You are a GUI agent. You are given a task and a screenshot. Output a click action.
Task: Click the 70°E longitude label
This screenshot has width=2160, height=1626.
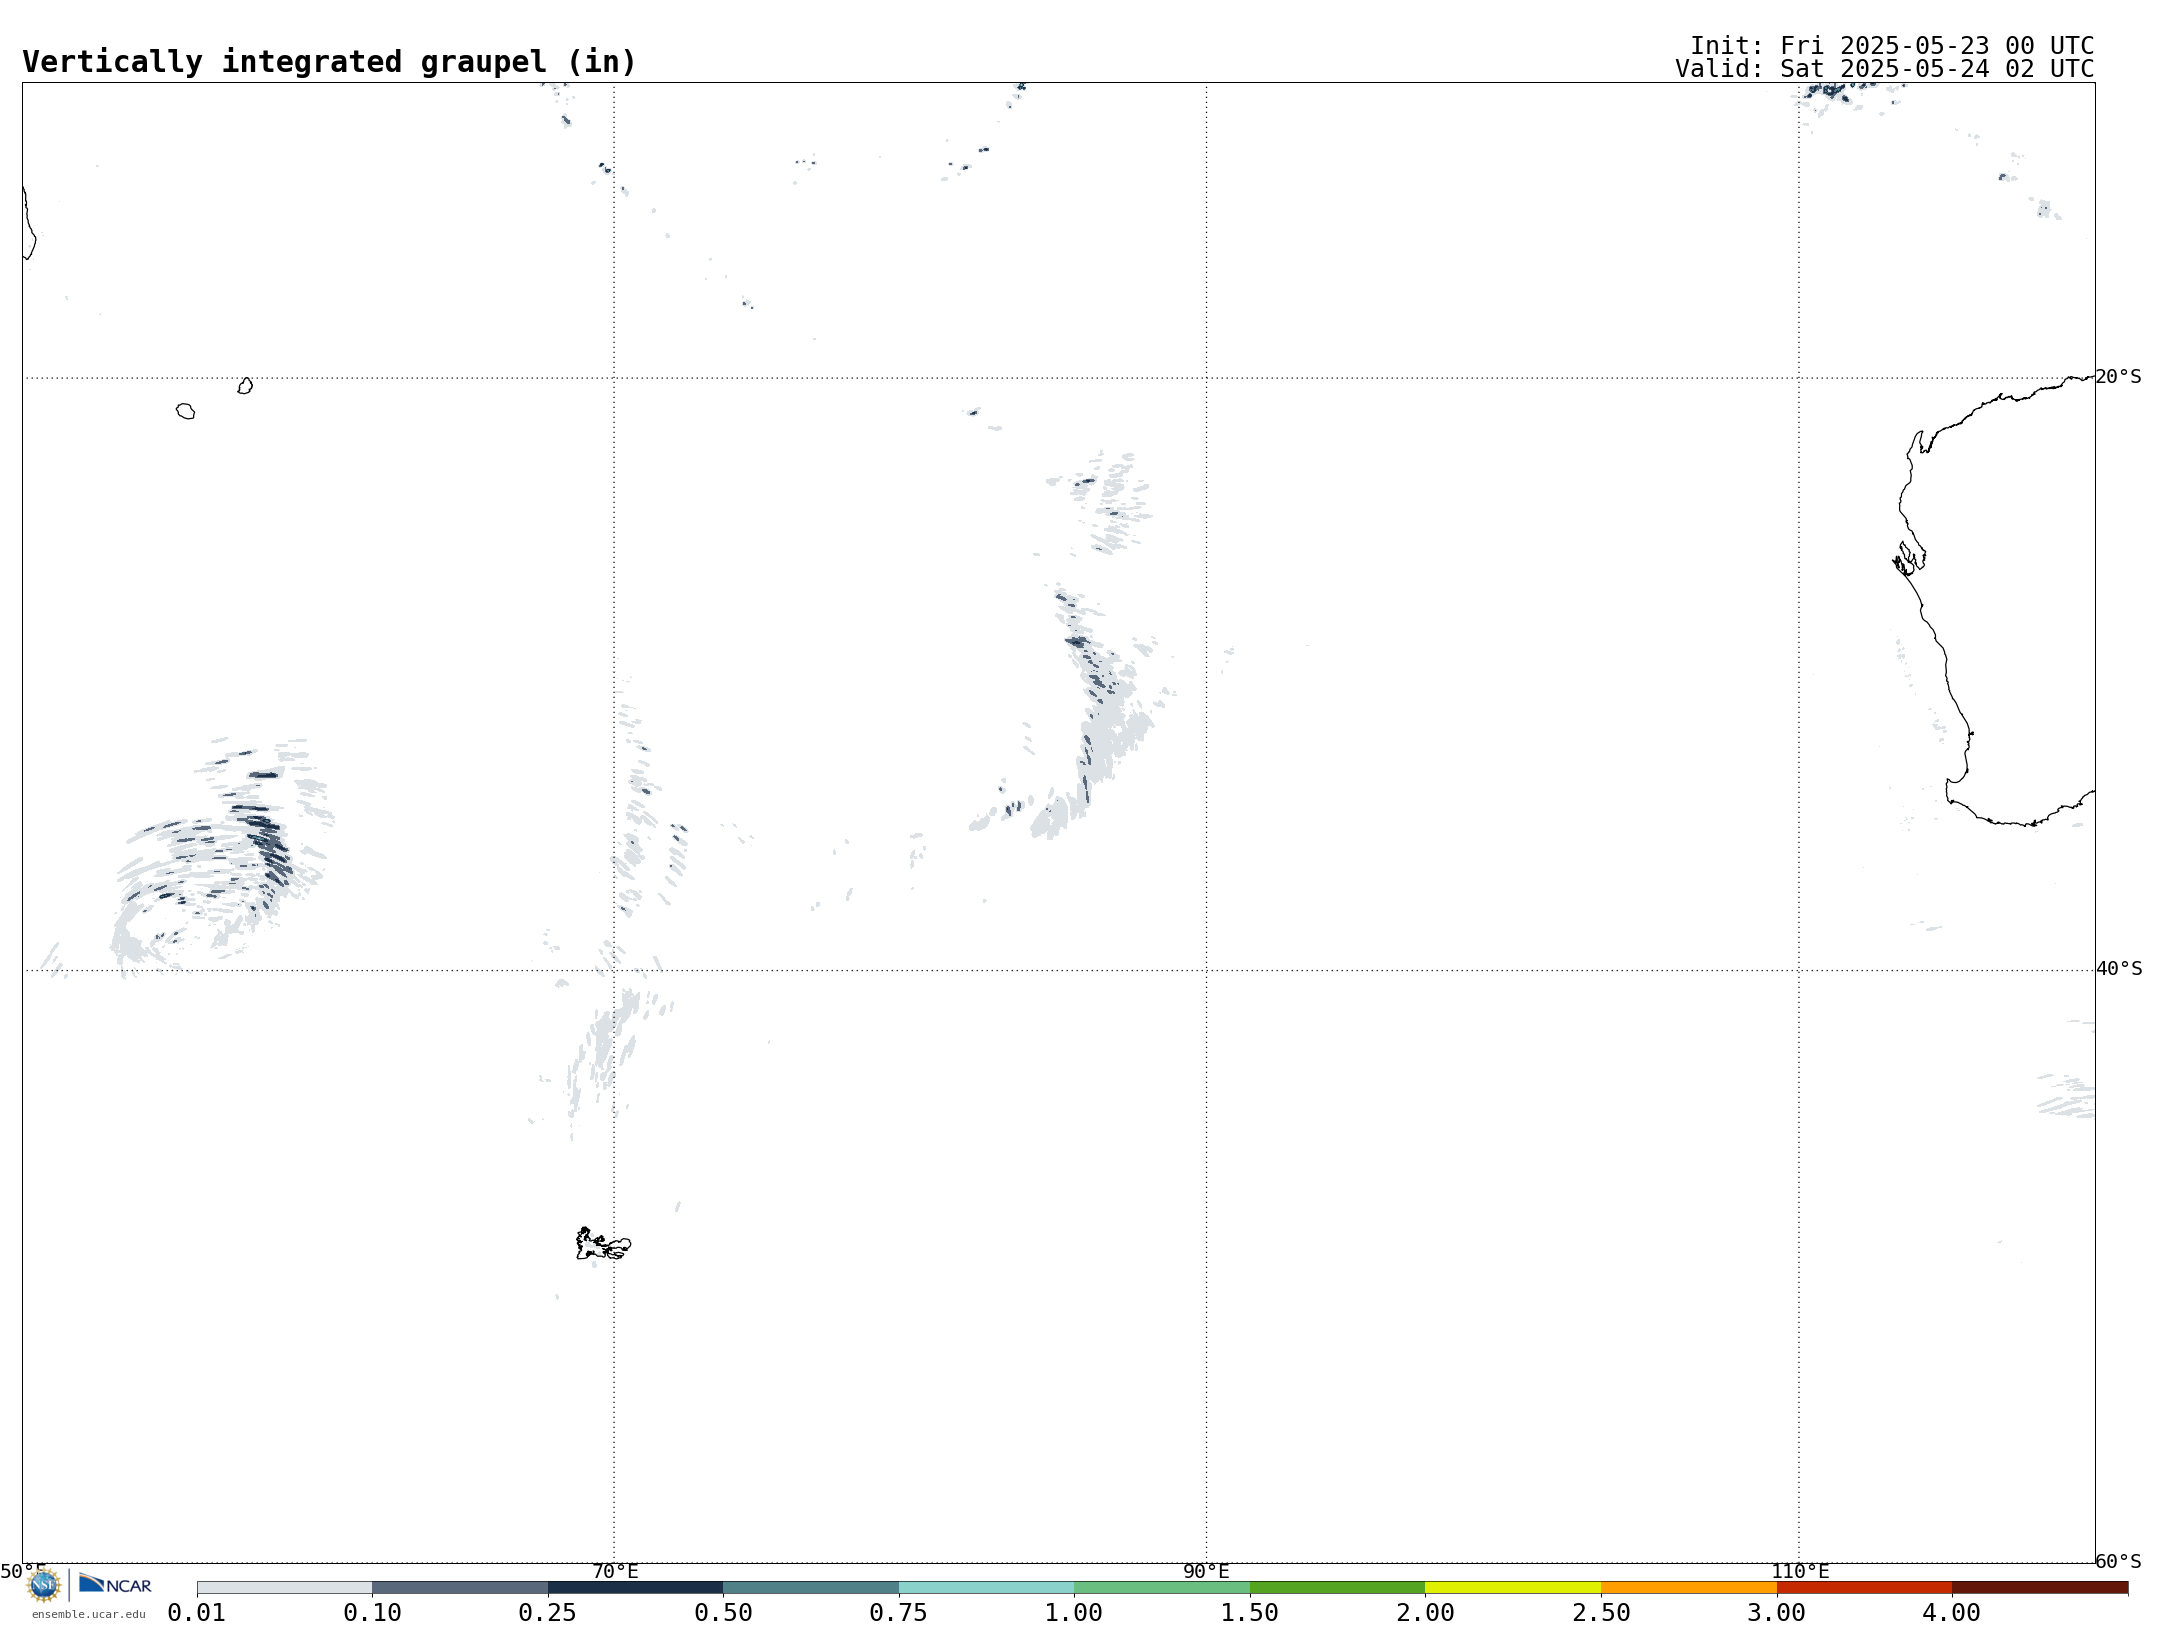[x=615, y=1572]
